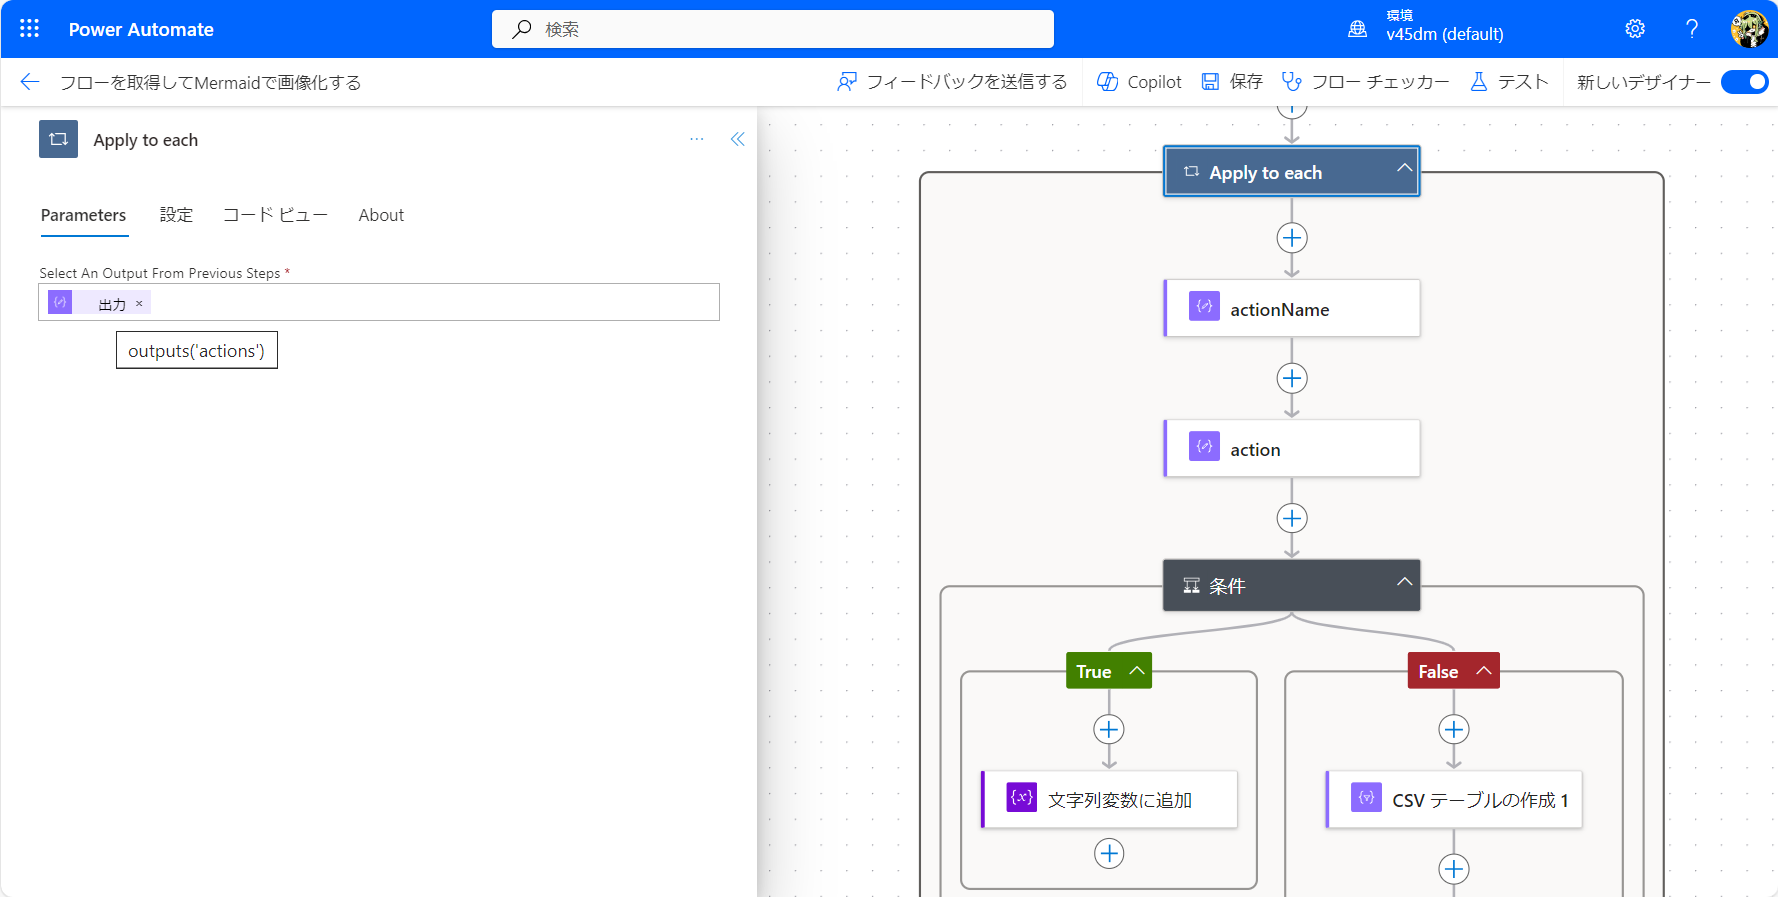The height and width of the screenshot is (897, 1778).
Task: Remove the 出力 token with its x
Action: [x=139, y=303]
